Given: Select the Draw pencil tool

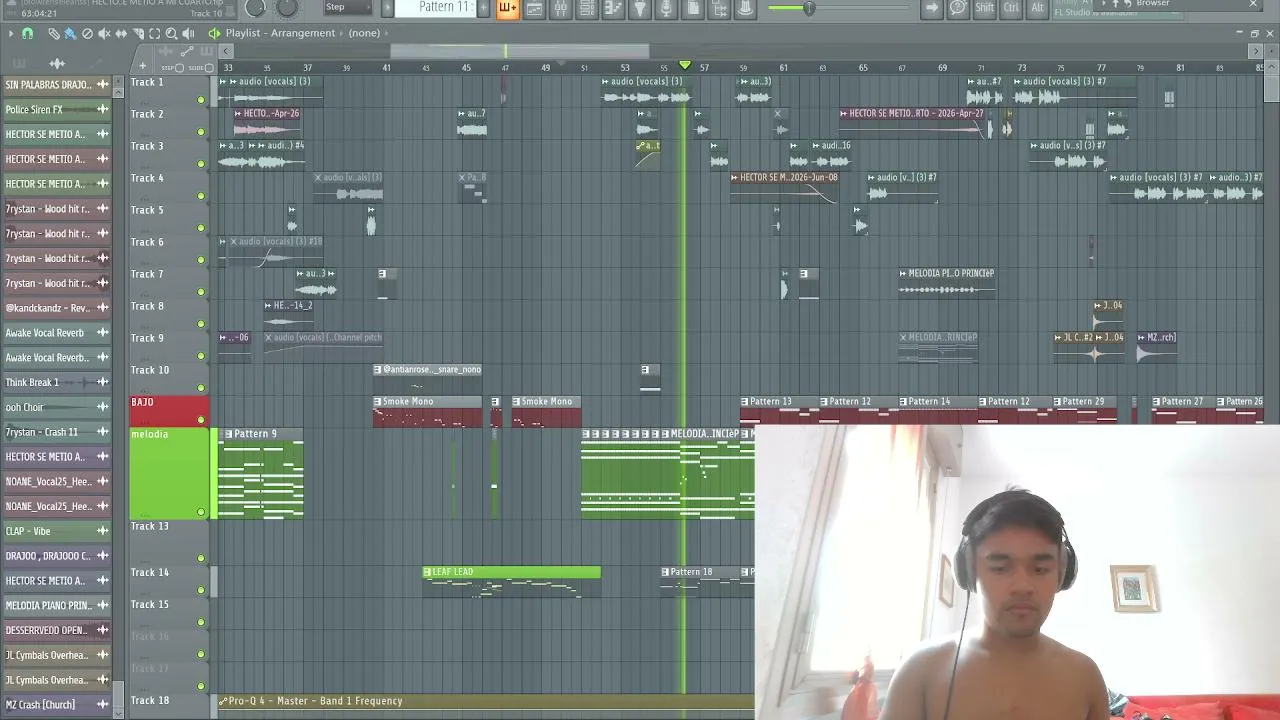Looking at the screenshot, I should [54, 34].
